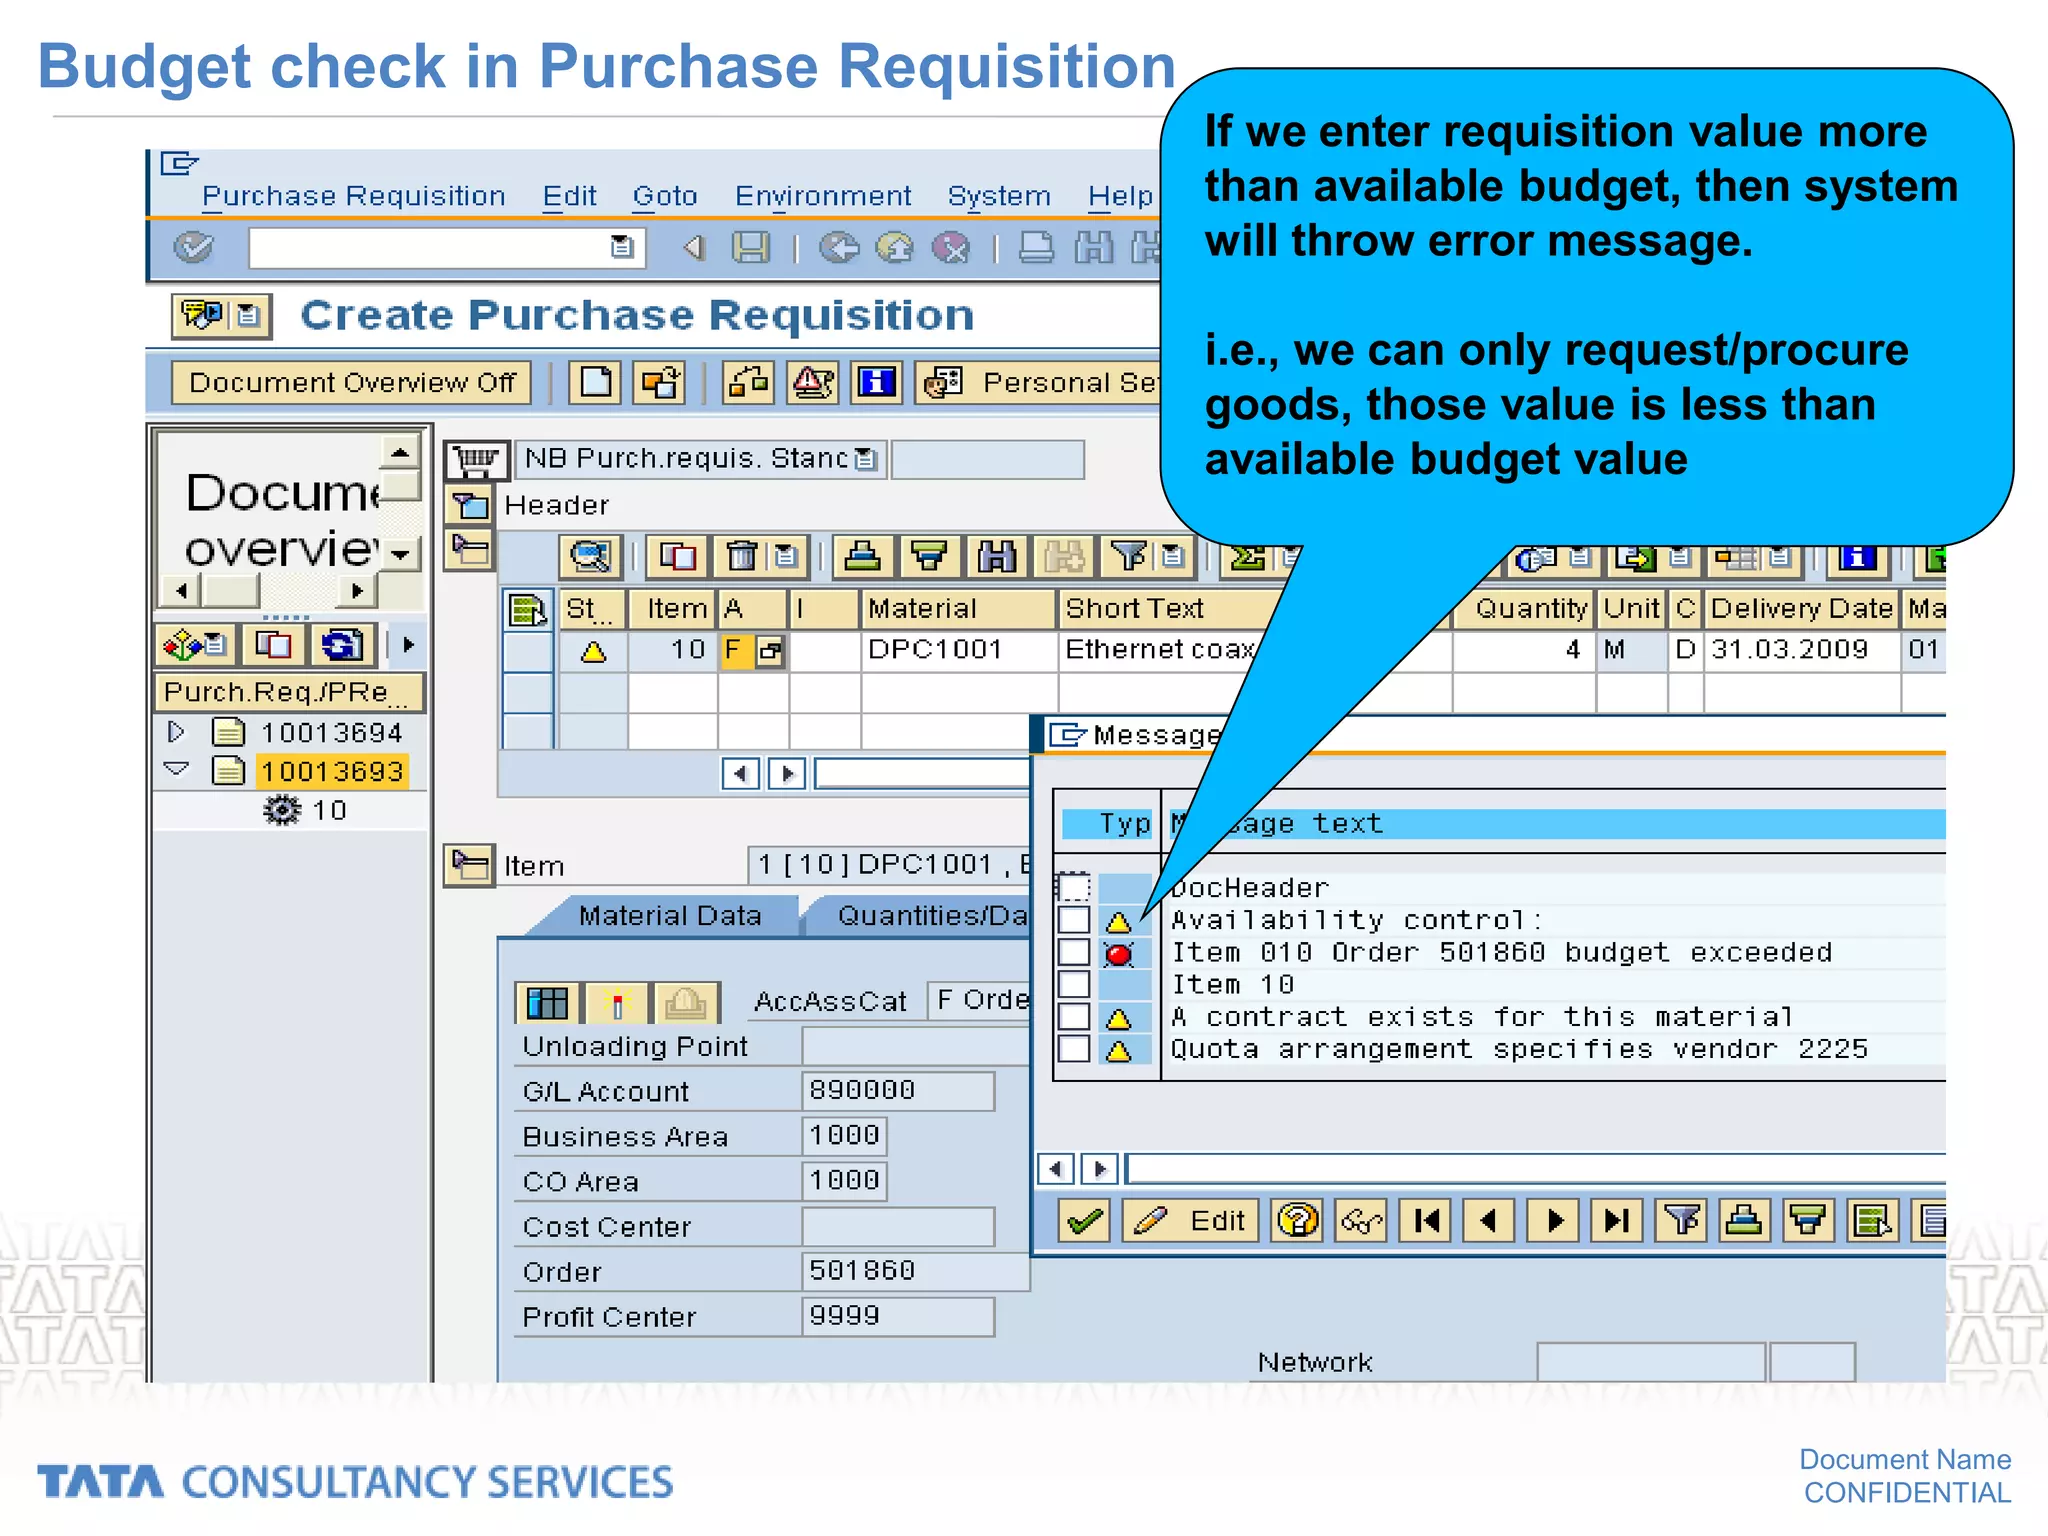This screenshot has height=1536, width=2048.
Task: Click the filter funnel icon in item toolbar
Action: tap(1129, 556)
